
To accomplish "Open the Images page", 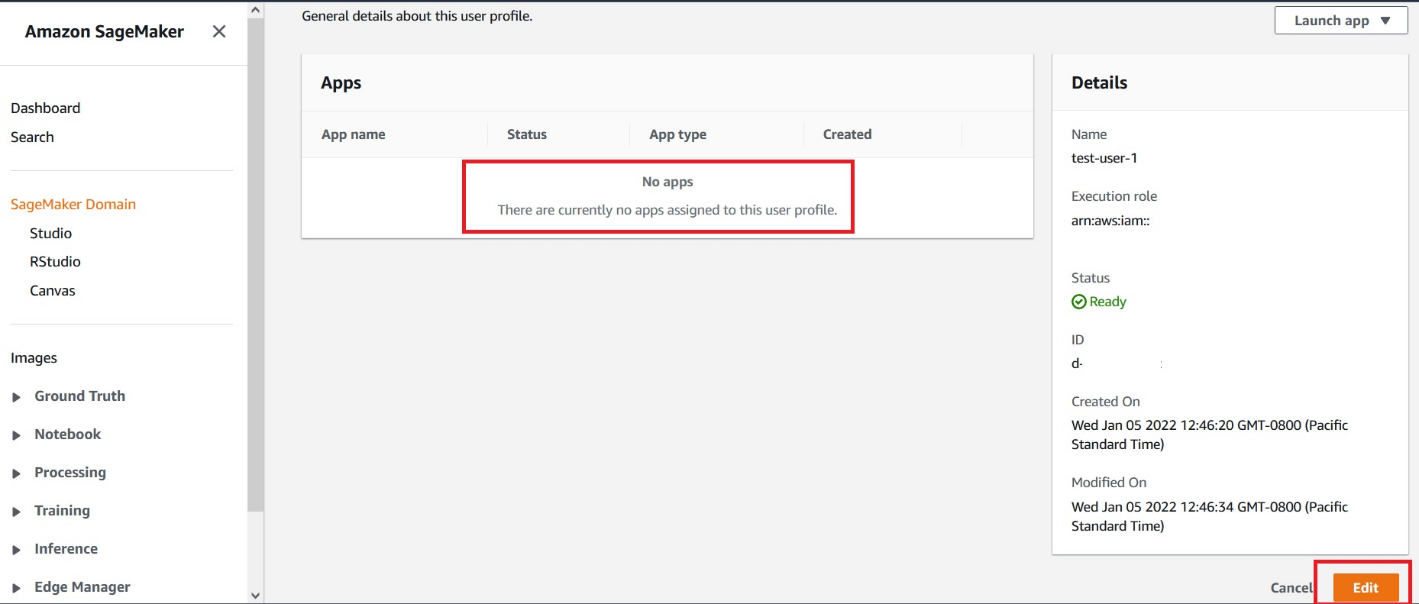I will 34,358.
